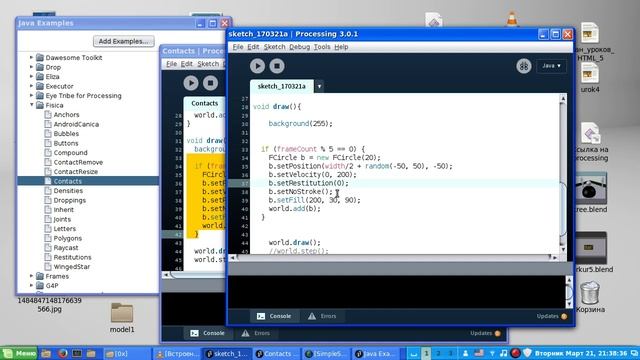Click the Add Examples... button
640x360 pixels.
(124, 41)
